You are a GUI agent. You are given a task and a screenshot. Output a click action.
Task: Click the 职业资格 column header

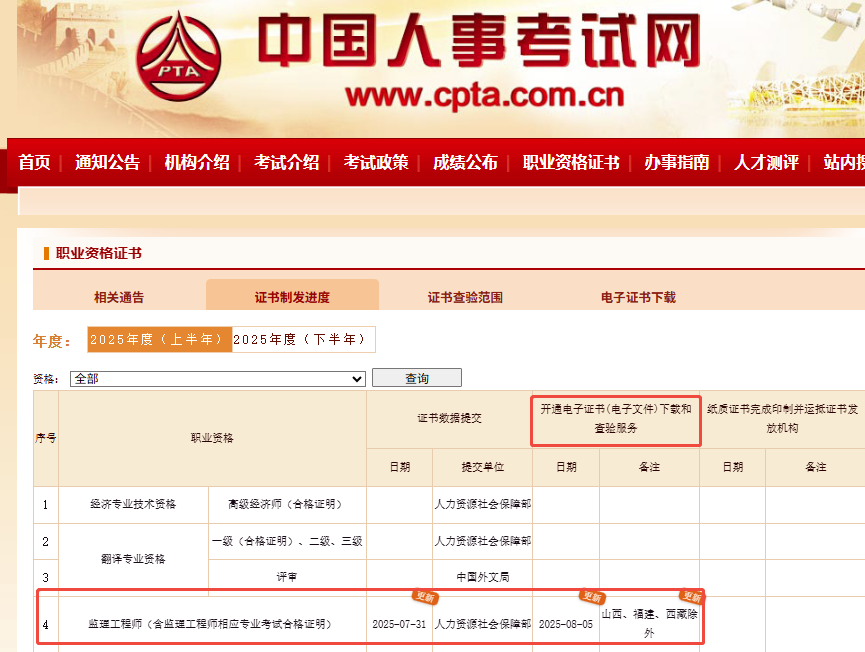tap(212, 438)
